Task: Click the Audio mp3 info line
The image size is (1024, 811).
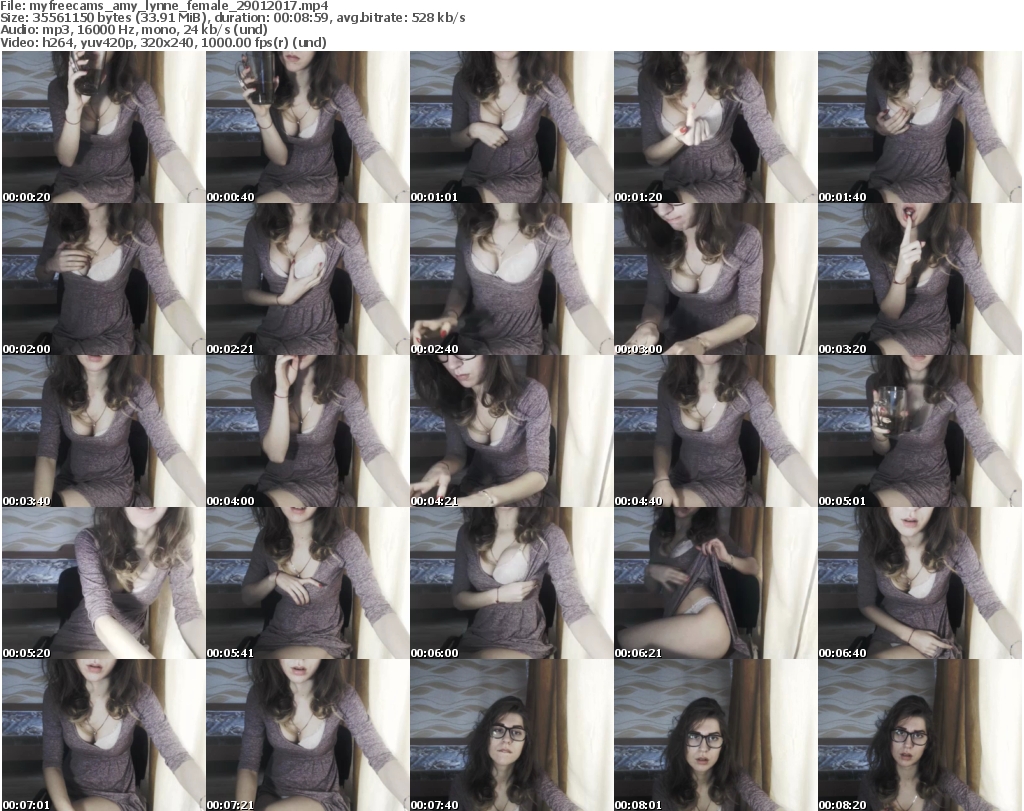Action: coord(134,30)
